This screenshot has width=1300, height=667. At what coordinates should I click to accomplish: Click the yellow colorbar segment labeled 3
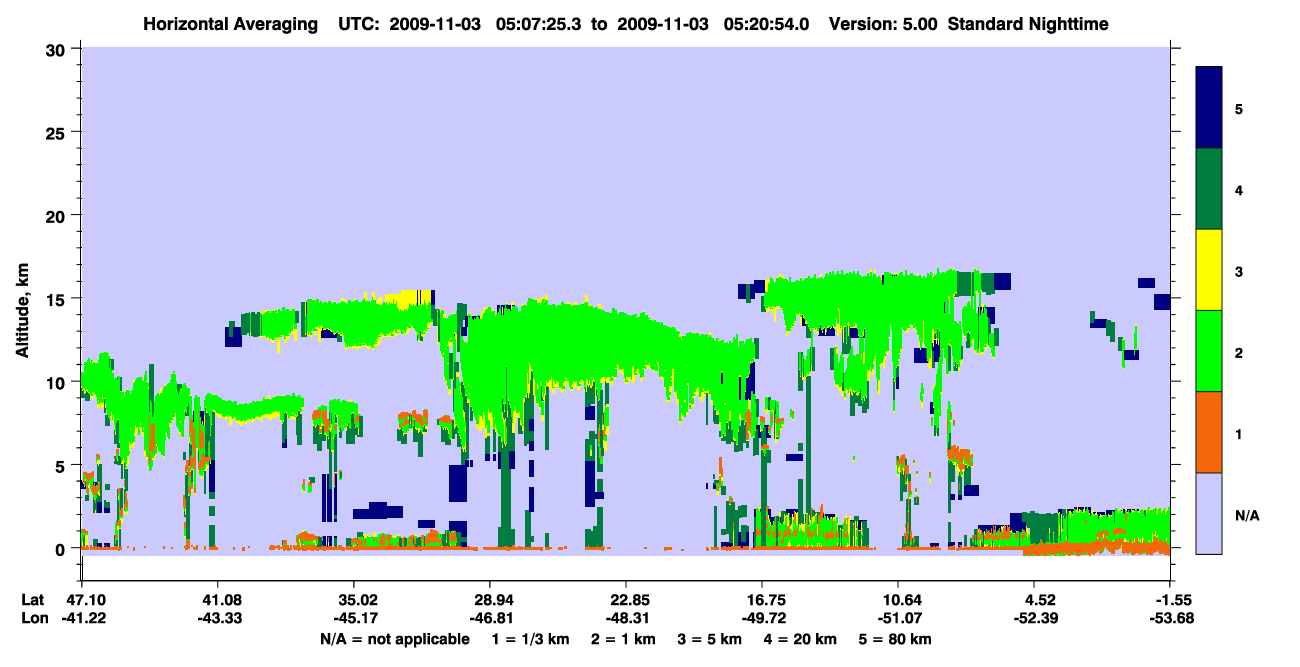click(x=1209, y=270)
